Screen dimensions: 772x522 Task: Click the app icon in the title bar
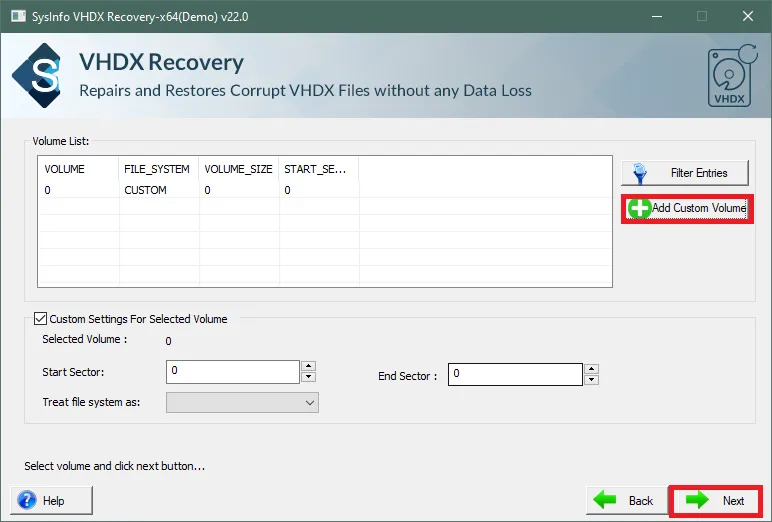click(x=18, y=16)
